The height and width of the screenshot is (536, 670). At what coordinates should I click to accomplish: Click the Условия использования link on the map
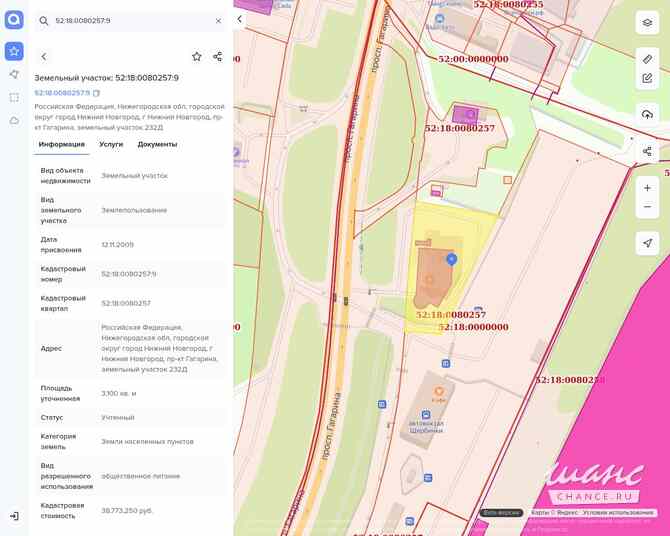pyautogui.click(x=617, y=512)
